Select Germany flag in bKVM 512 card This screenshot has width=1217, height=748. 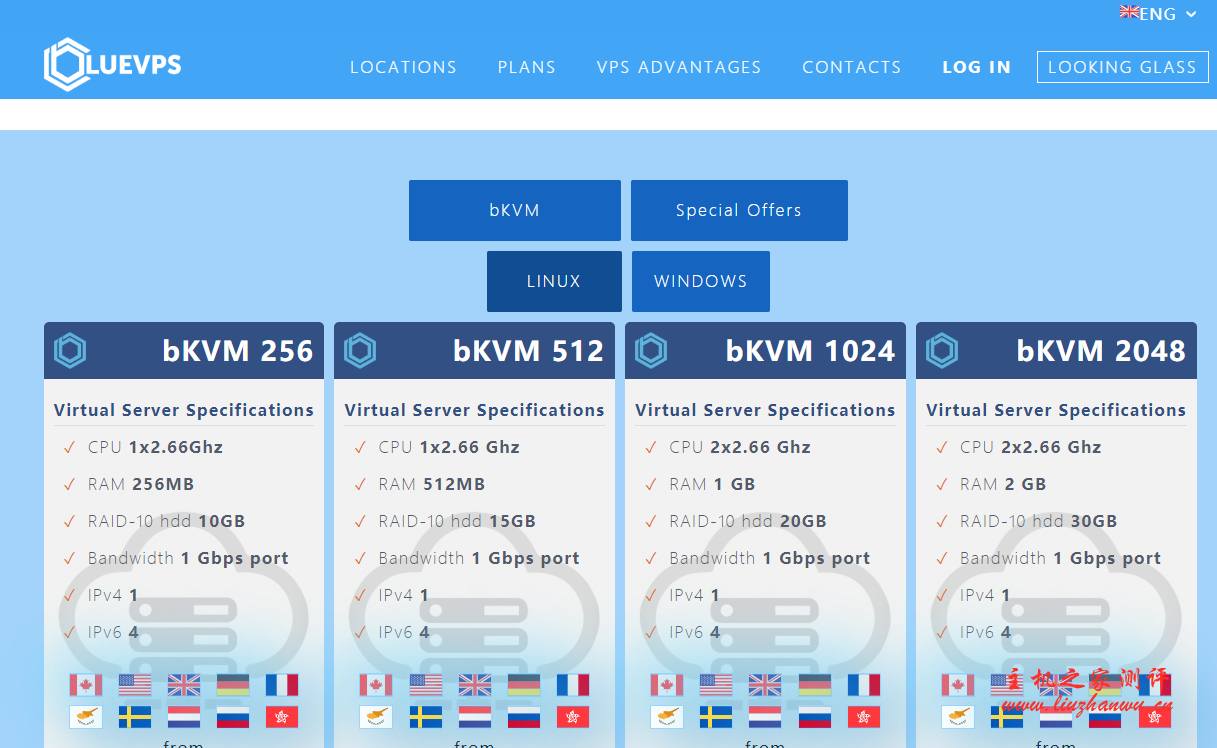(524, 685)
